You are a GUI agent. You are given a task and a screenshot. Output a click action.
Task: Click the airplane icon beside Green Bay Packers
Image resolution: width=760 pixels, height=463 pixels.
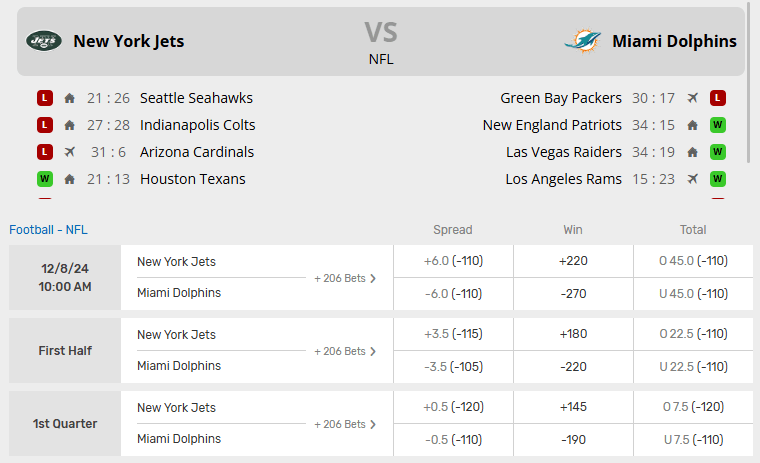click(x=692, y=98)
